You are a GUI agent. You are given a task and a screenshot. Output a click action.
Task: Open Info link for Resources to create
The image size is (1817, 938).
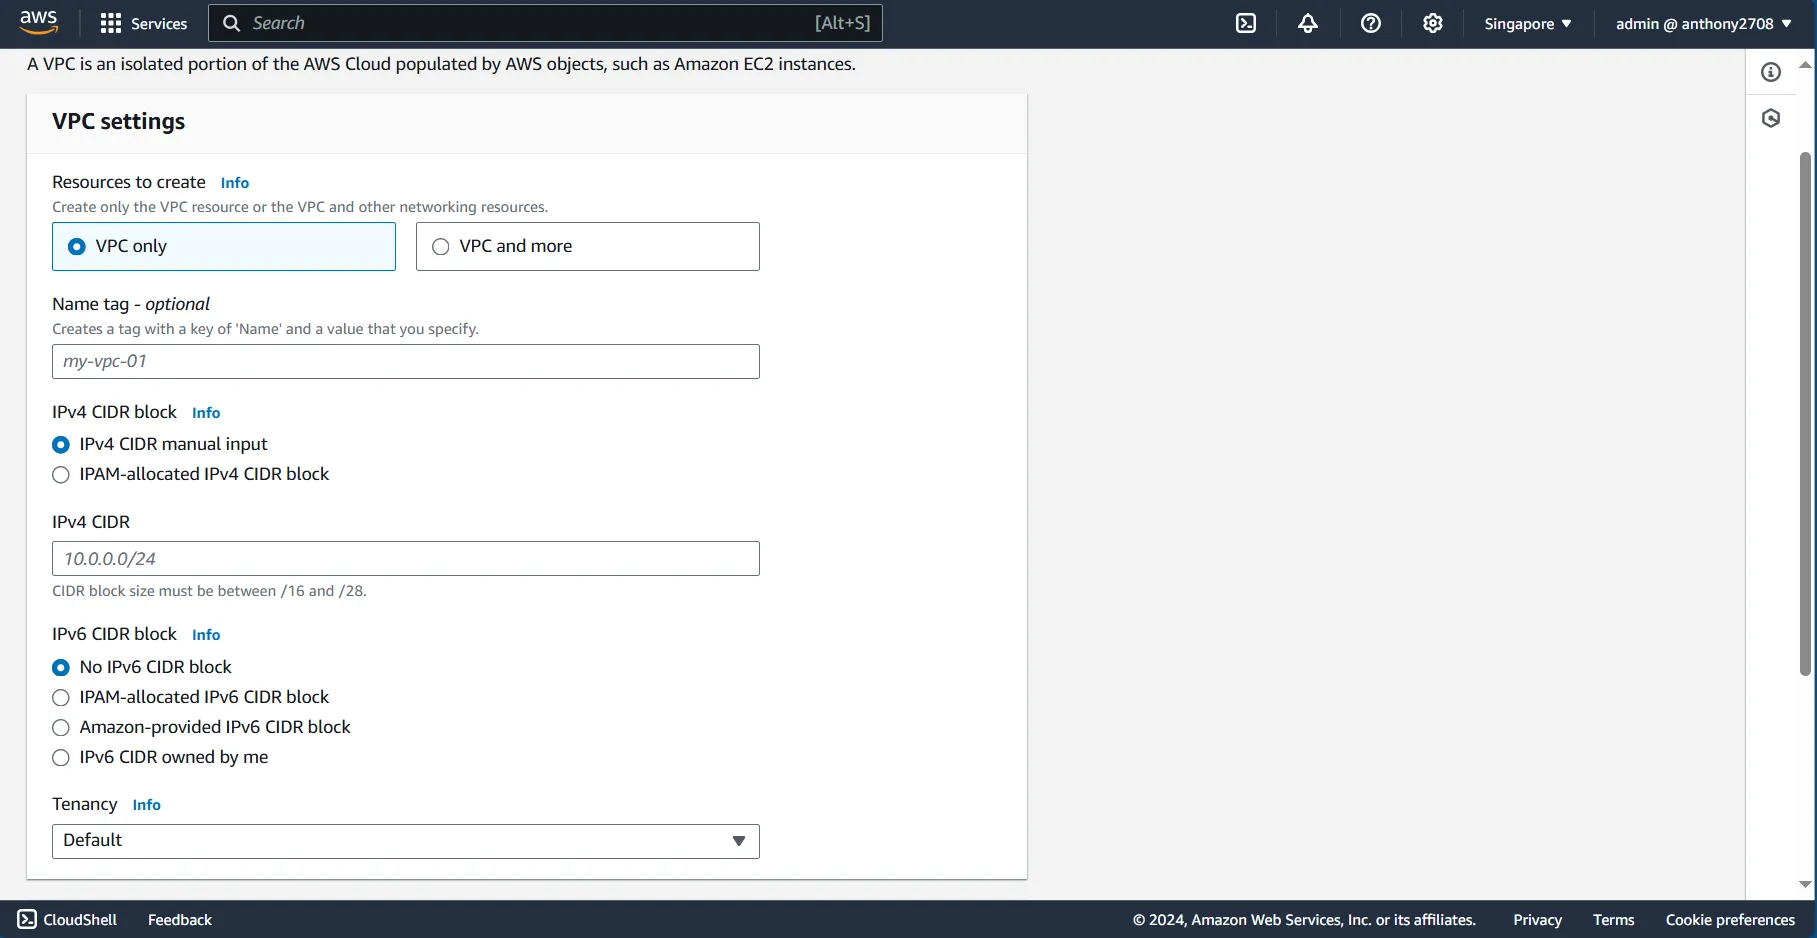pyautogui.click(x=235, y=183)
